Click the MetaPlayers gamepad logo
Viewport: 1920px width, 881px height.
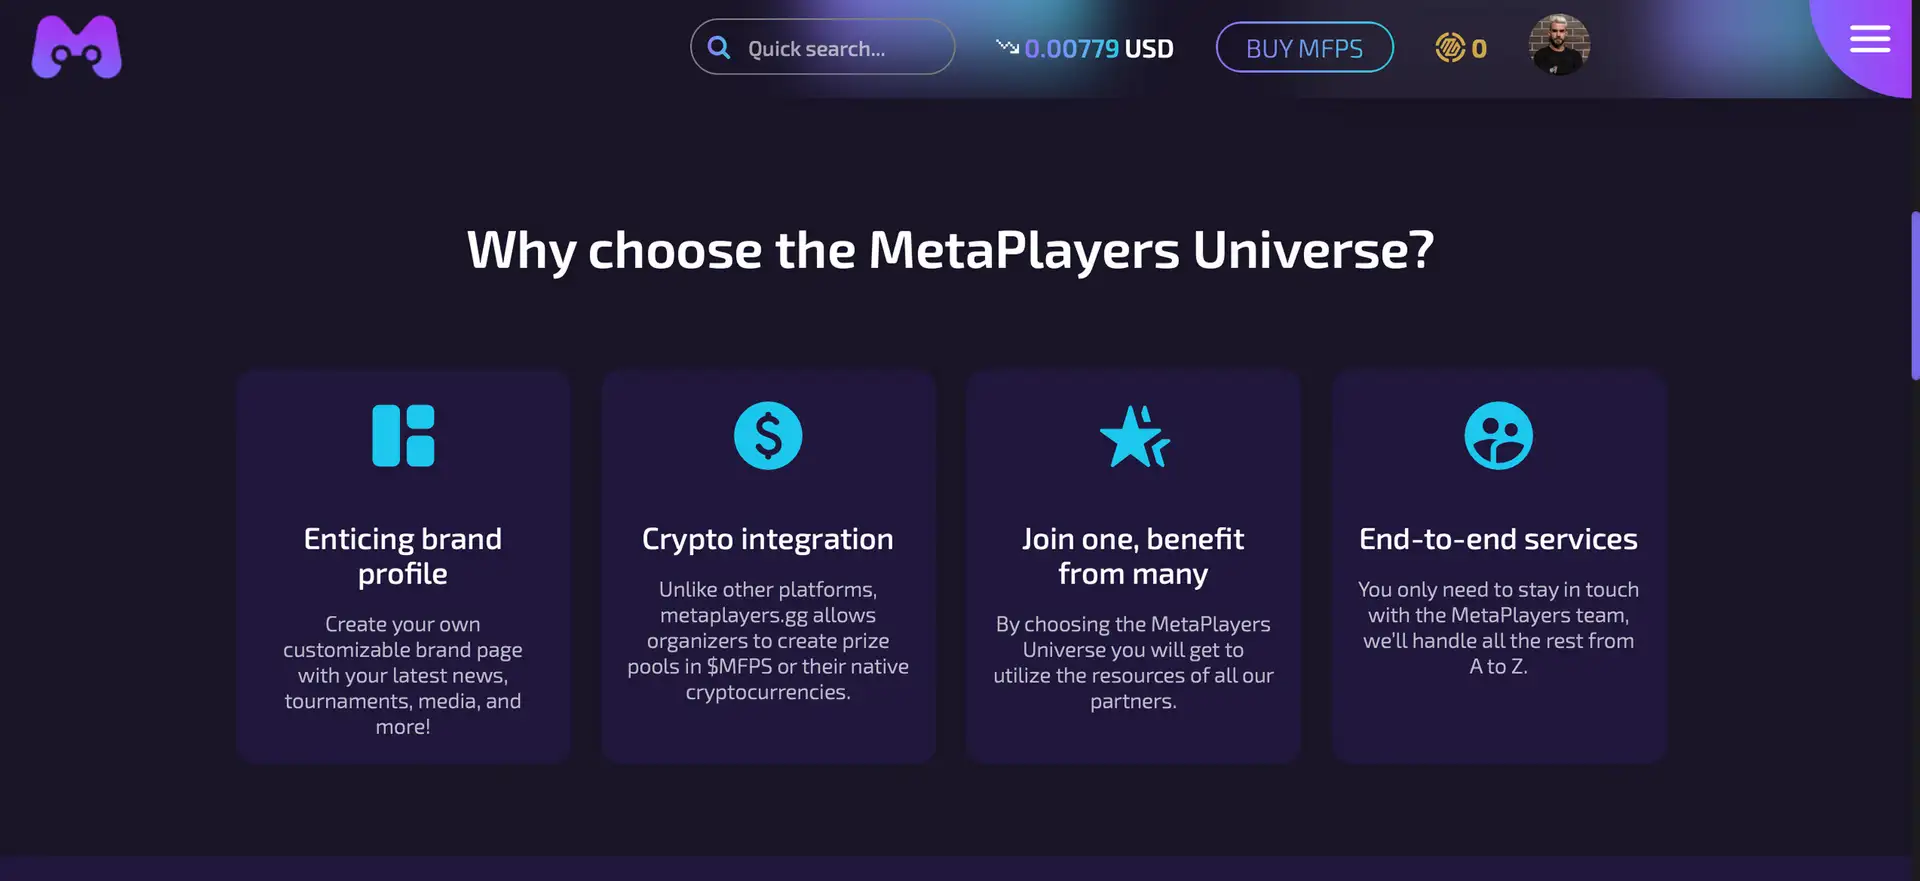pyautogui.click(x=77, y=47)
